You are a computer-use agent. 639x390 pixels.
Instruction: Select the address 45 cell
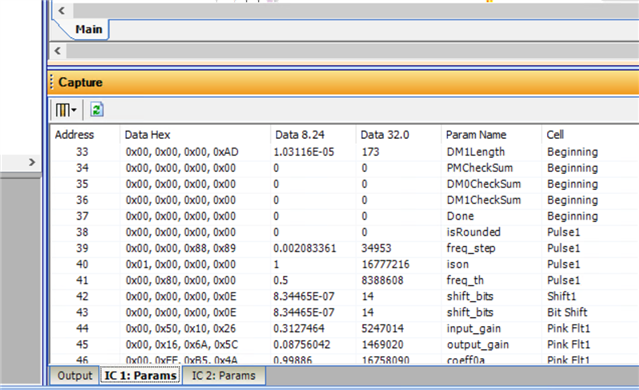click(82, 345)
